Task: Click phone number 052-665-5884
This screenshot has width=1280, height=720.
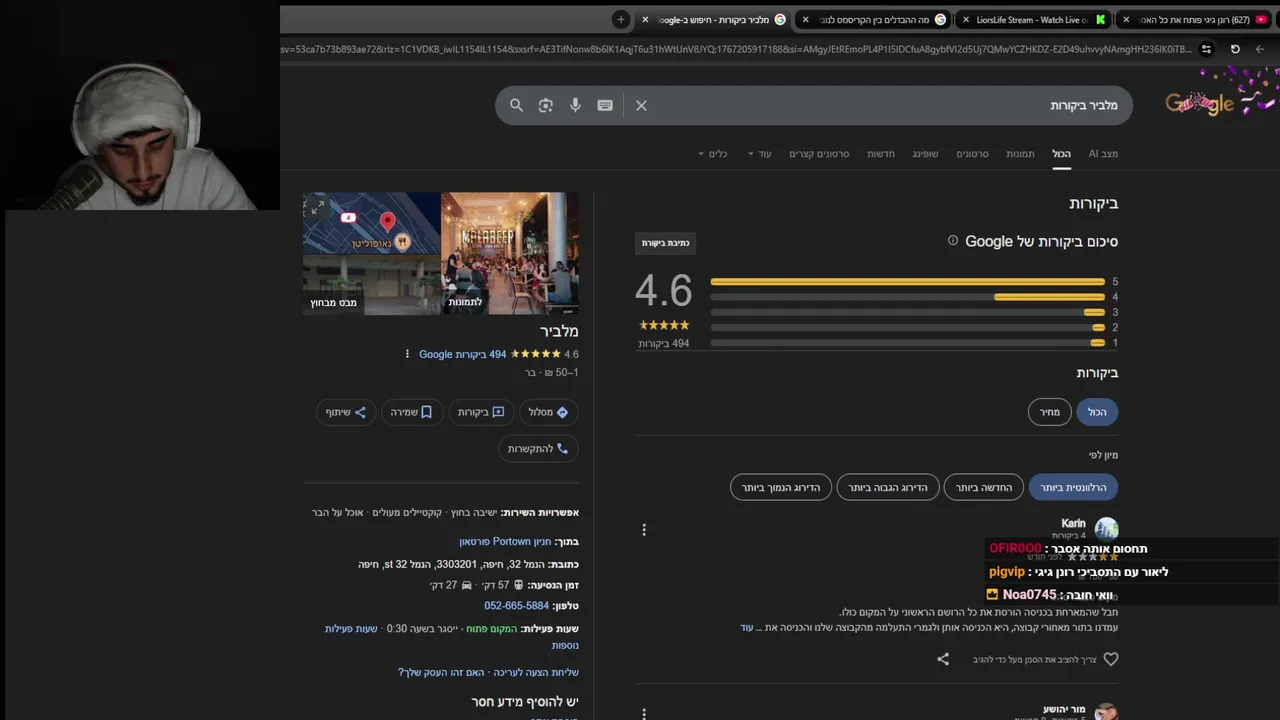Action: pyautogui.click(x=516, y=606)
